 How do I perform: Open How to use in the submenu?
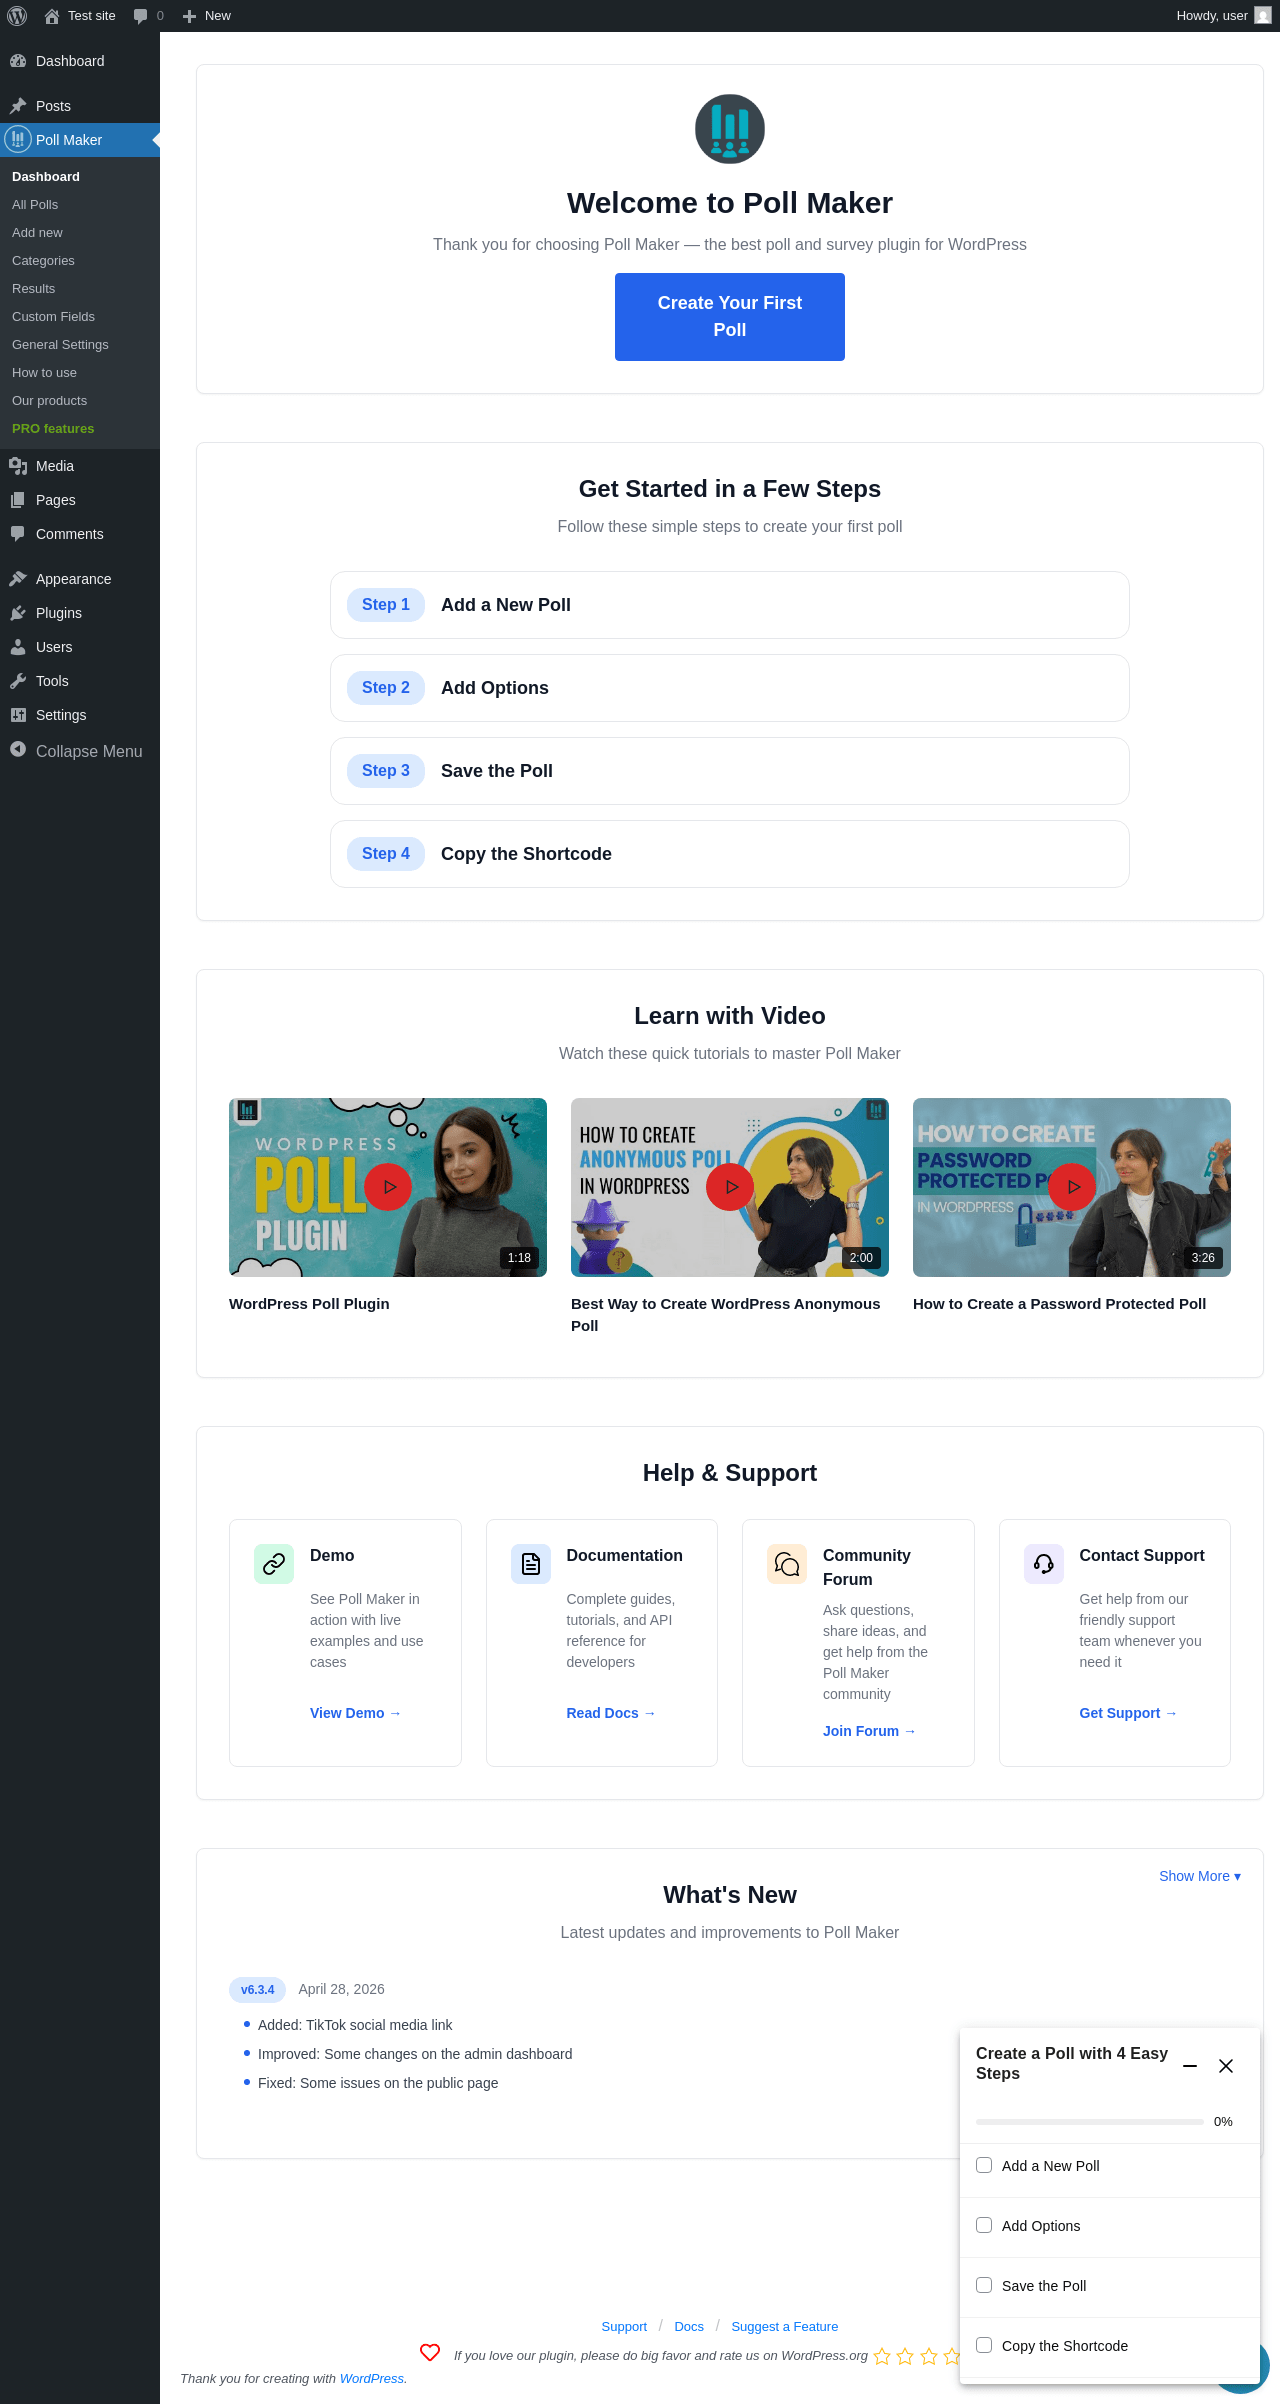tap(44, 373)
